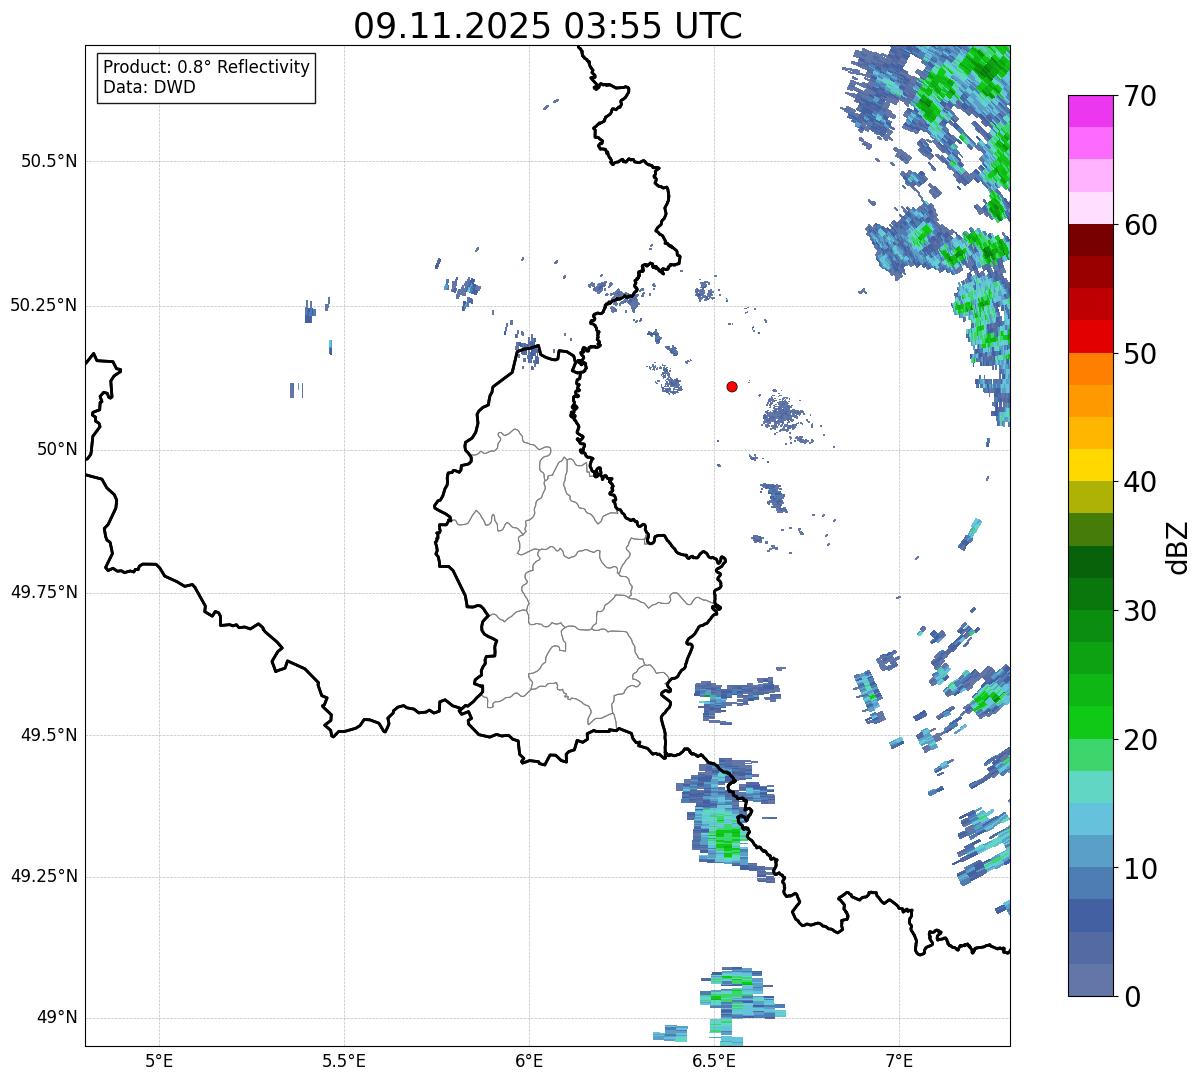The width and height of the screenshot is (1202, 1081).
Task: Click the colorbar tick label '40'
Action: click(1139, 482)
